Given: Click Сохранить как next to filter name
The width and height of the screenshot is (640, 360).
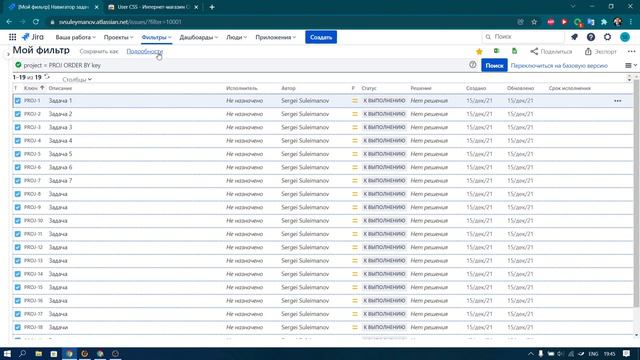Looking at the screenshot, I should point(99,51).
